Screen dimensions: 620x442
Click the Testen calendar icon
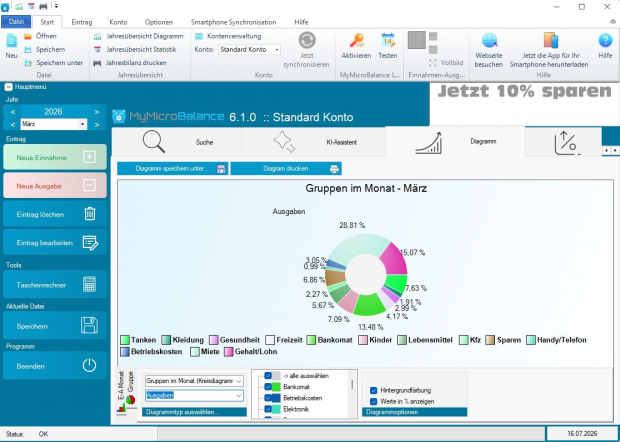pyautogui.click(x=388, y=41)
